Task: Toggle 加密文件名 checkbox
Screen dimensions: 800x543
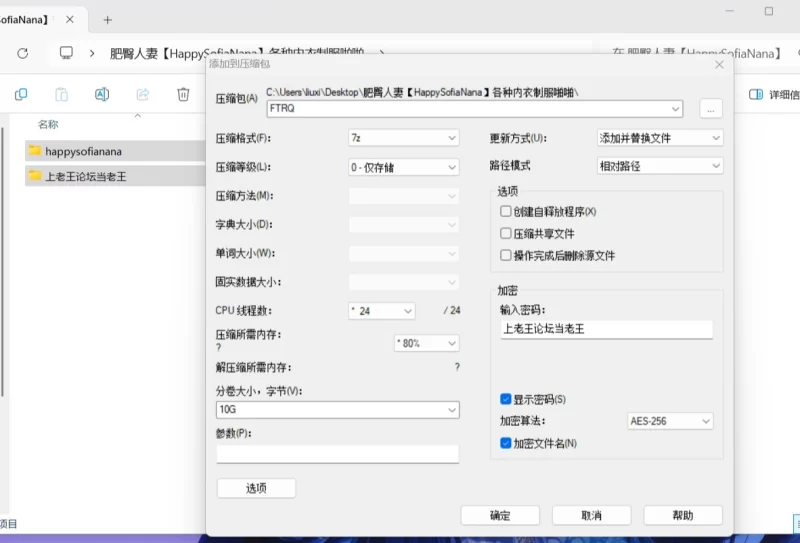Action: coord(506,443)
